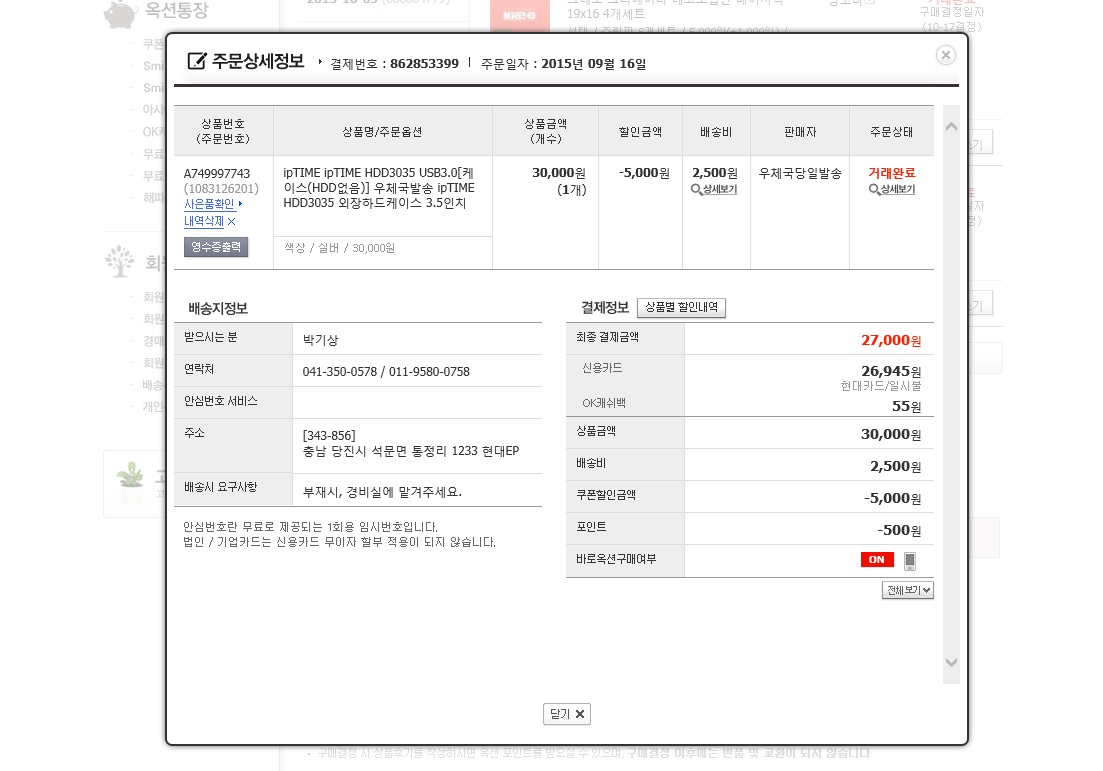This screenshot has width=1103, height=771.
Task: Click the OK캐쉬백 amount 55원
Action: (906, 407)
